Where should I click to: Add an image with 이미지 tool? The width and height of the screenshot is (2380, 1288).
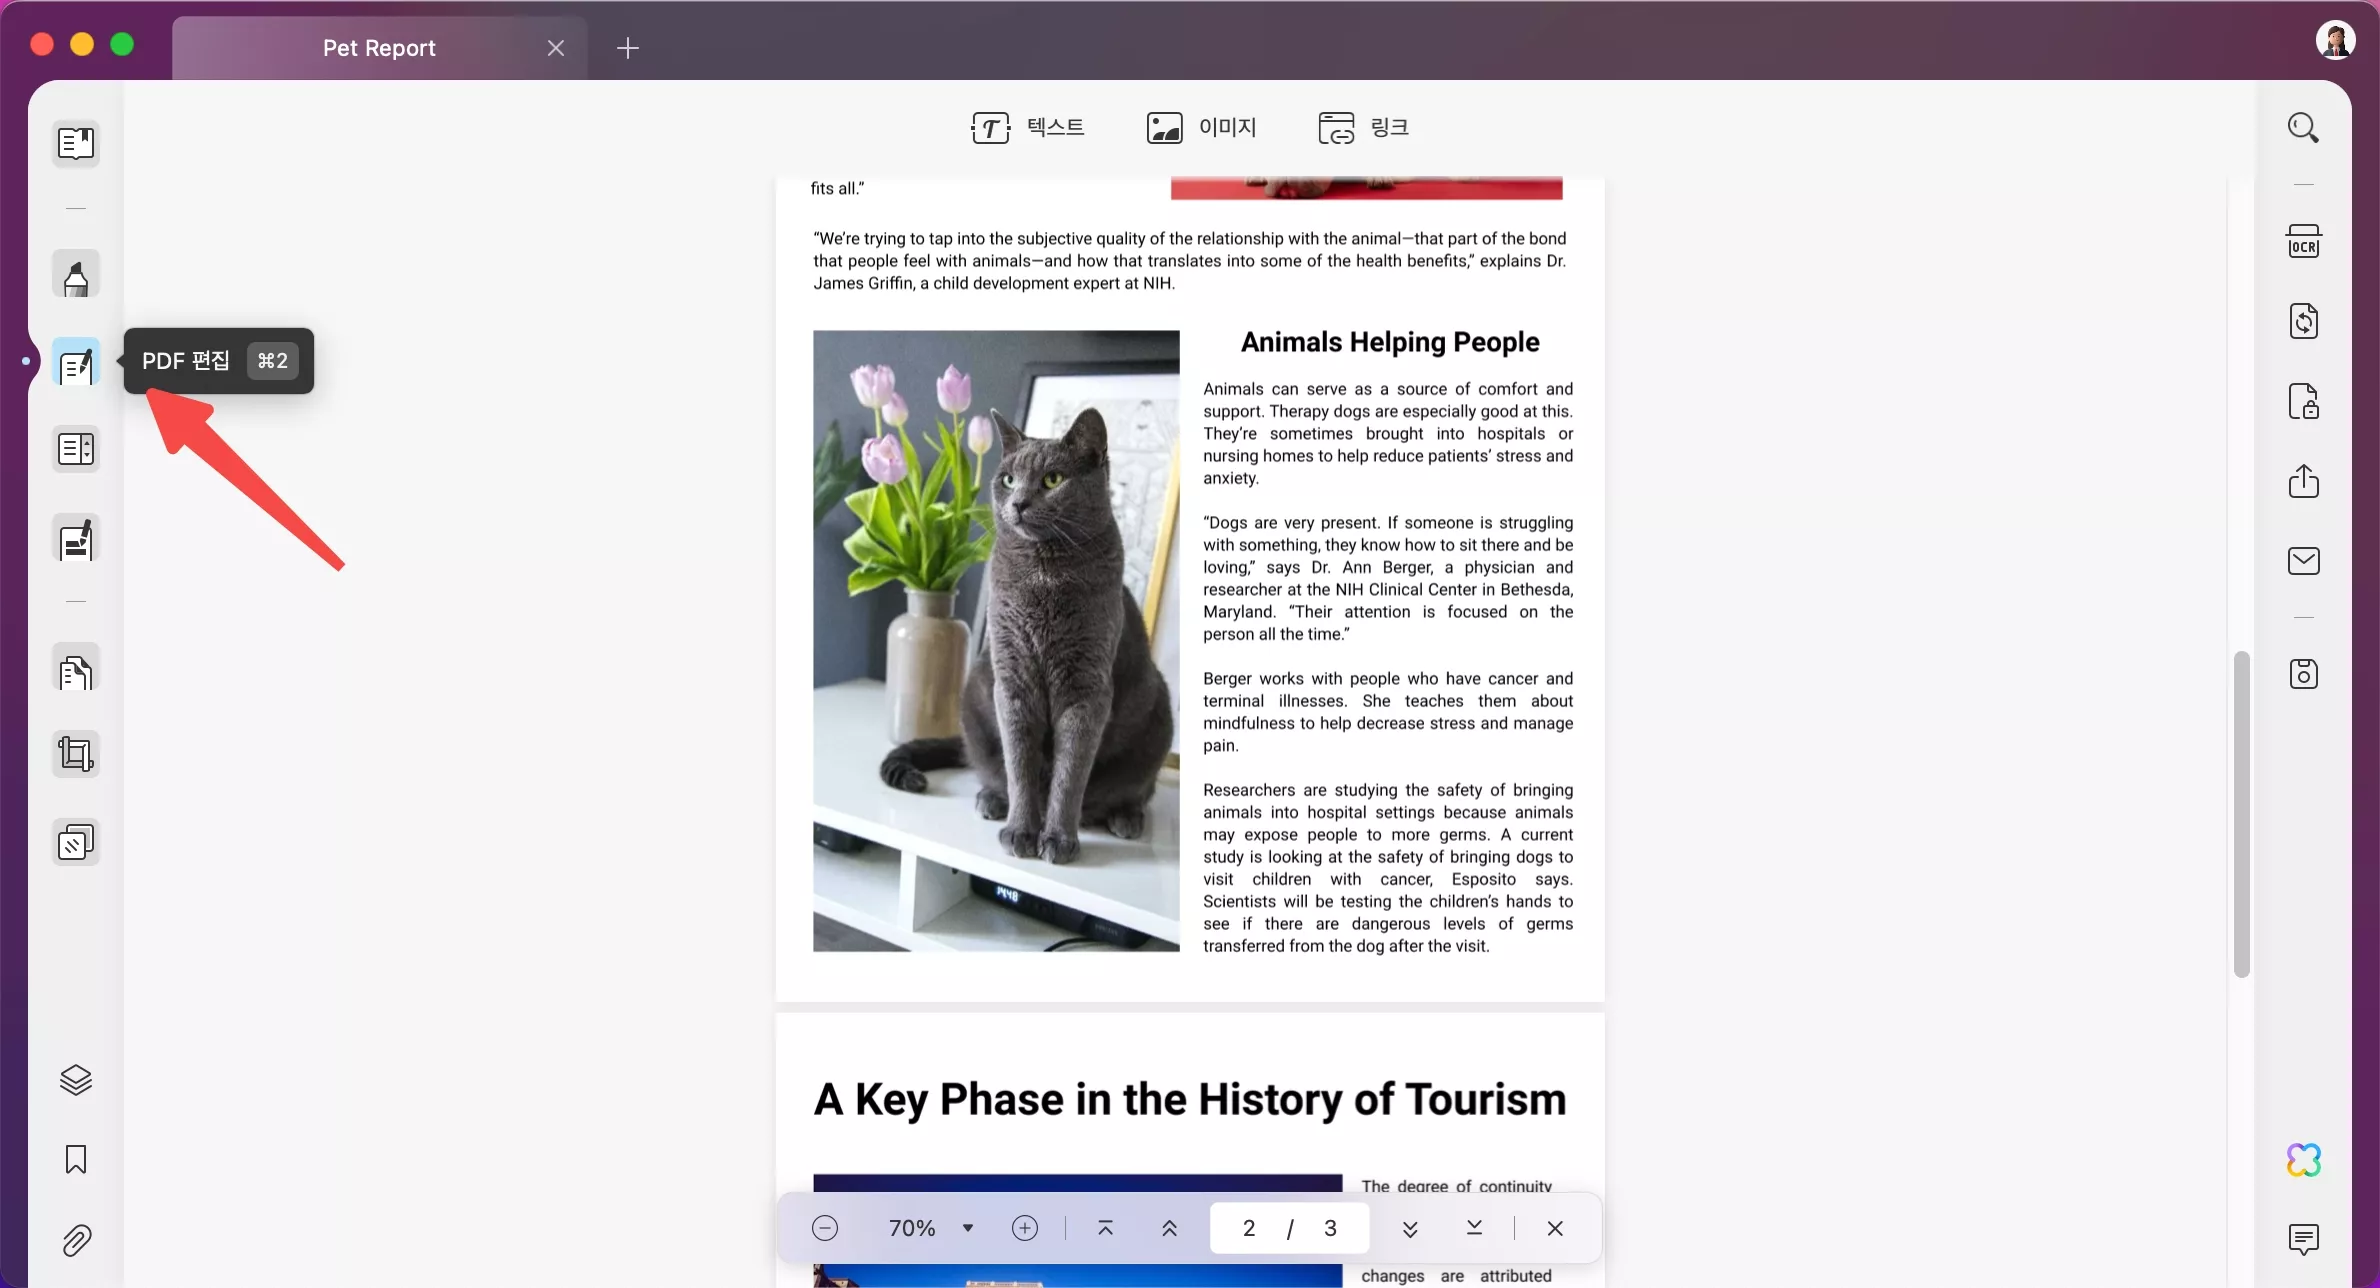[x=1202, y=128]
